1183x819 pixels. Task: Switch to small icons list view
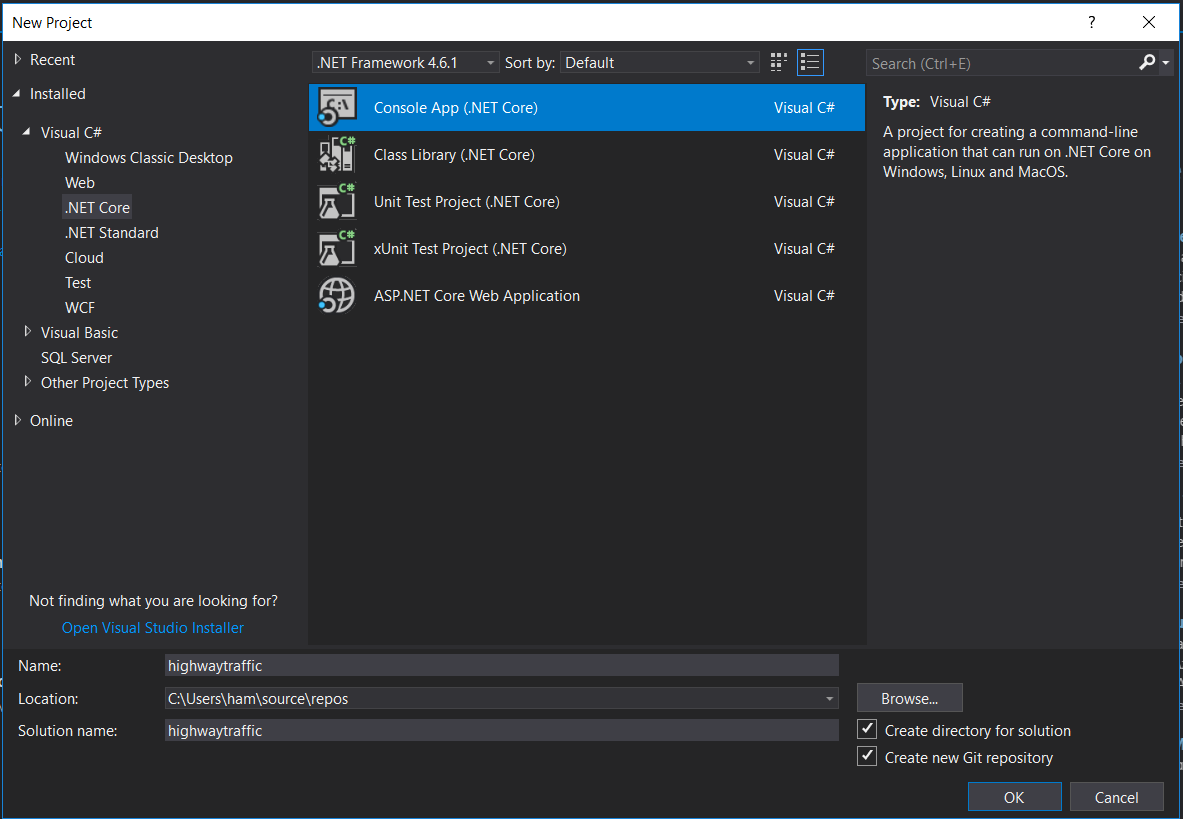pyautogui.click(x=810, y=63)
